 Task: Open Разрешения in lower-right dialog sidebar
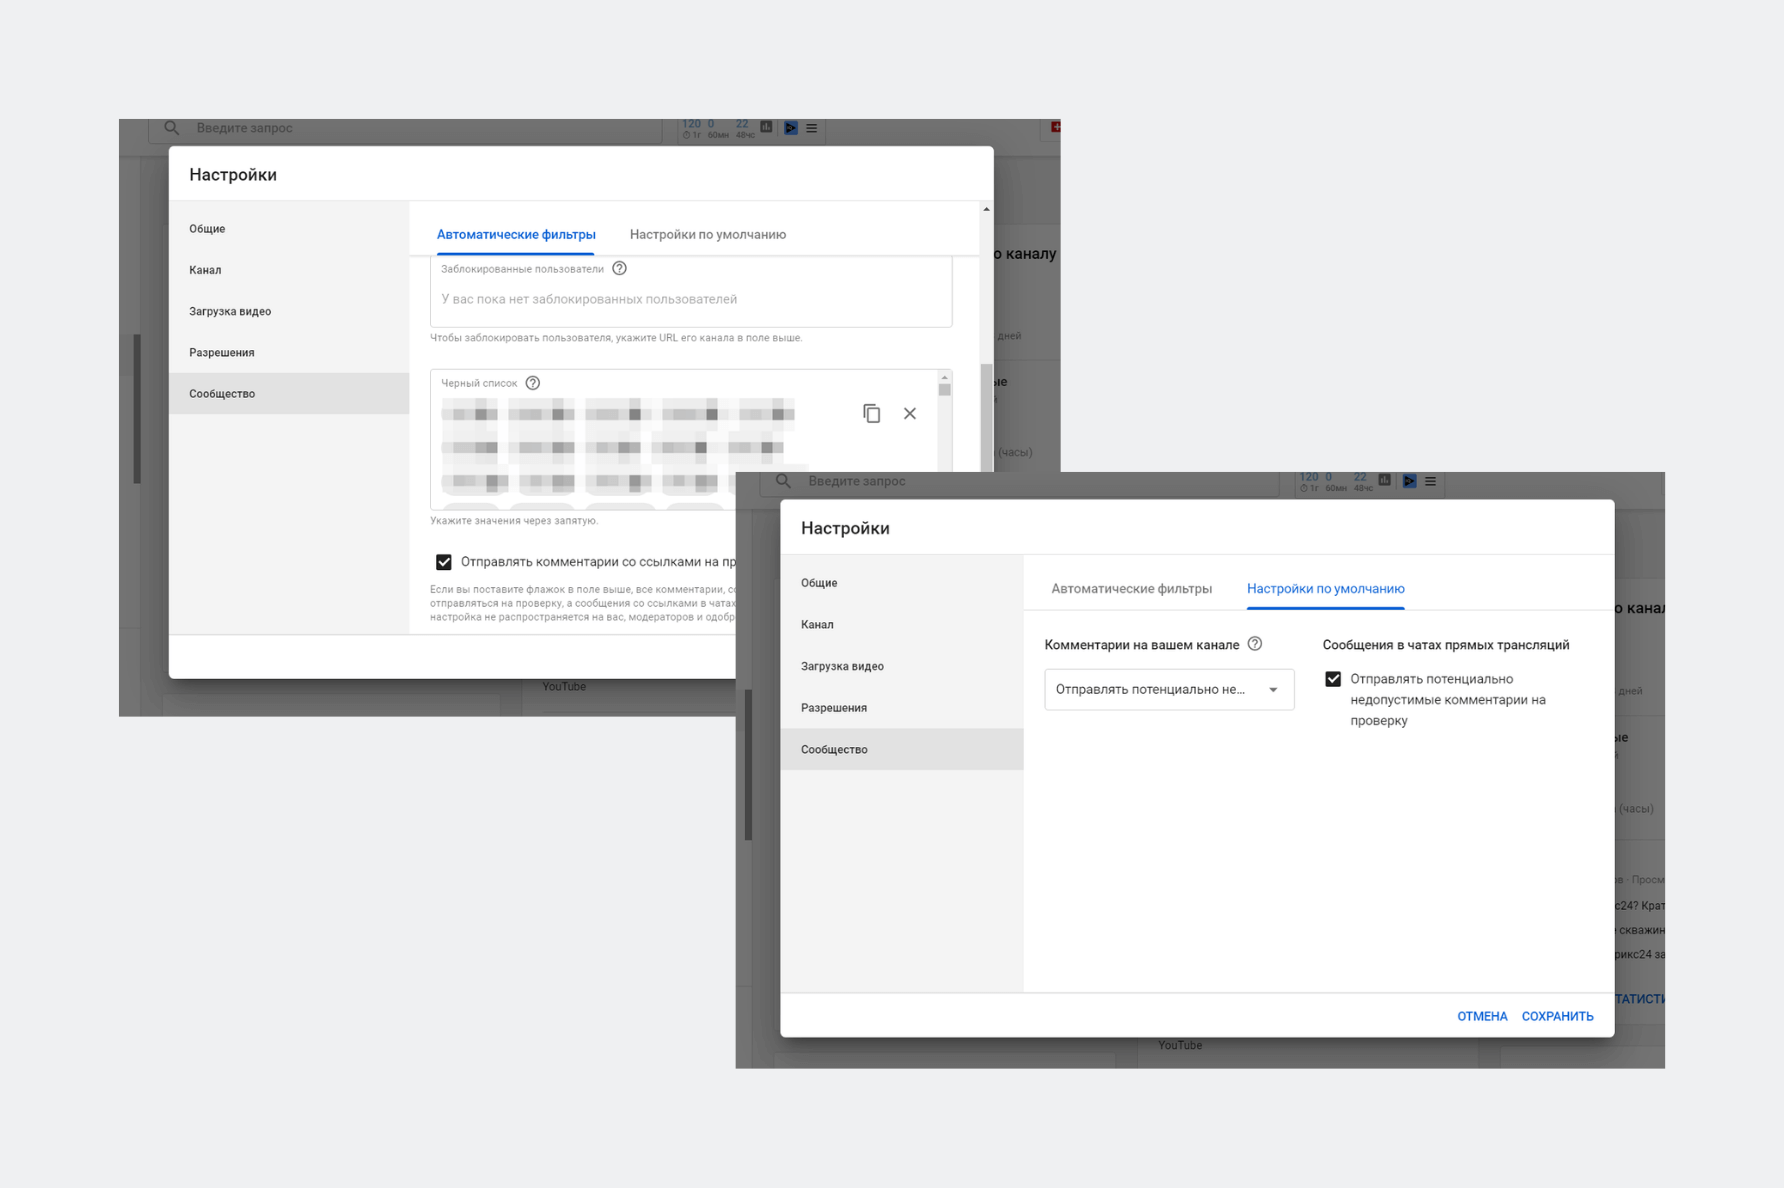coord(902,707)
